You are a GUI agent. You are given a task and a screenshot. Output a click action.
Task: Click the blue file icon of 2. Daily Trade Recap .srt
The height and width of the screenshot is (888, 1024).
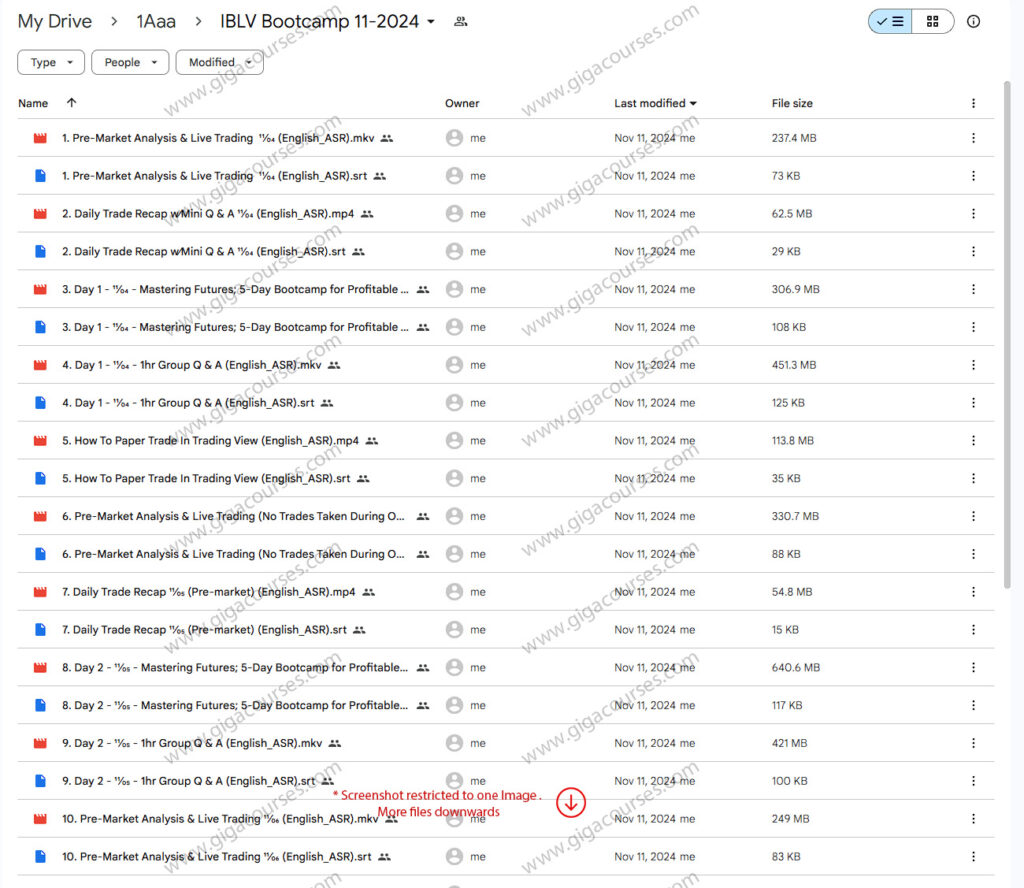40,252
